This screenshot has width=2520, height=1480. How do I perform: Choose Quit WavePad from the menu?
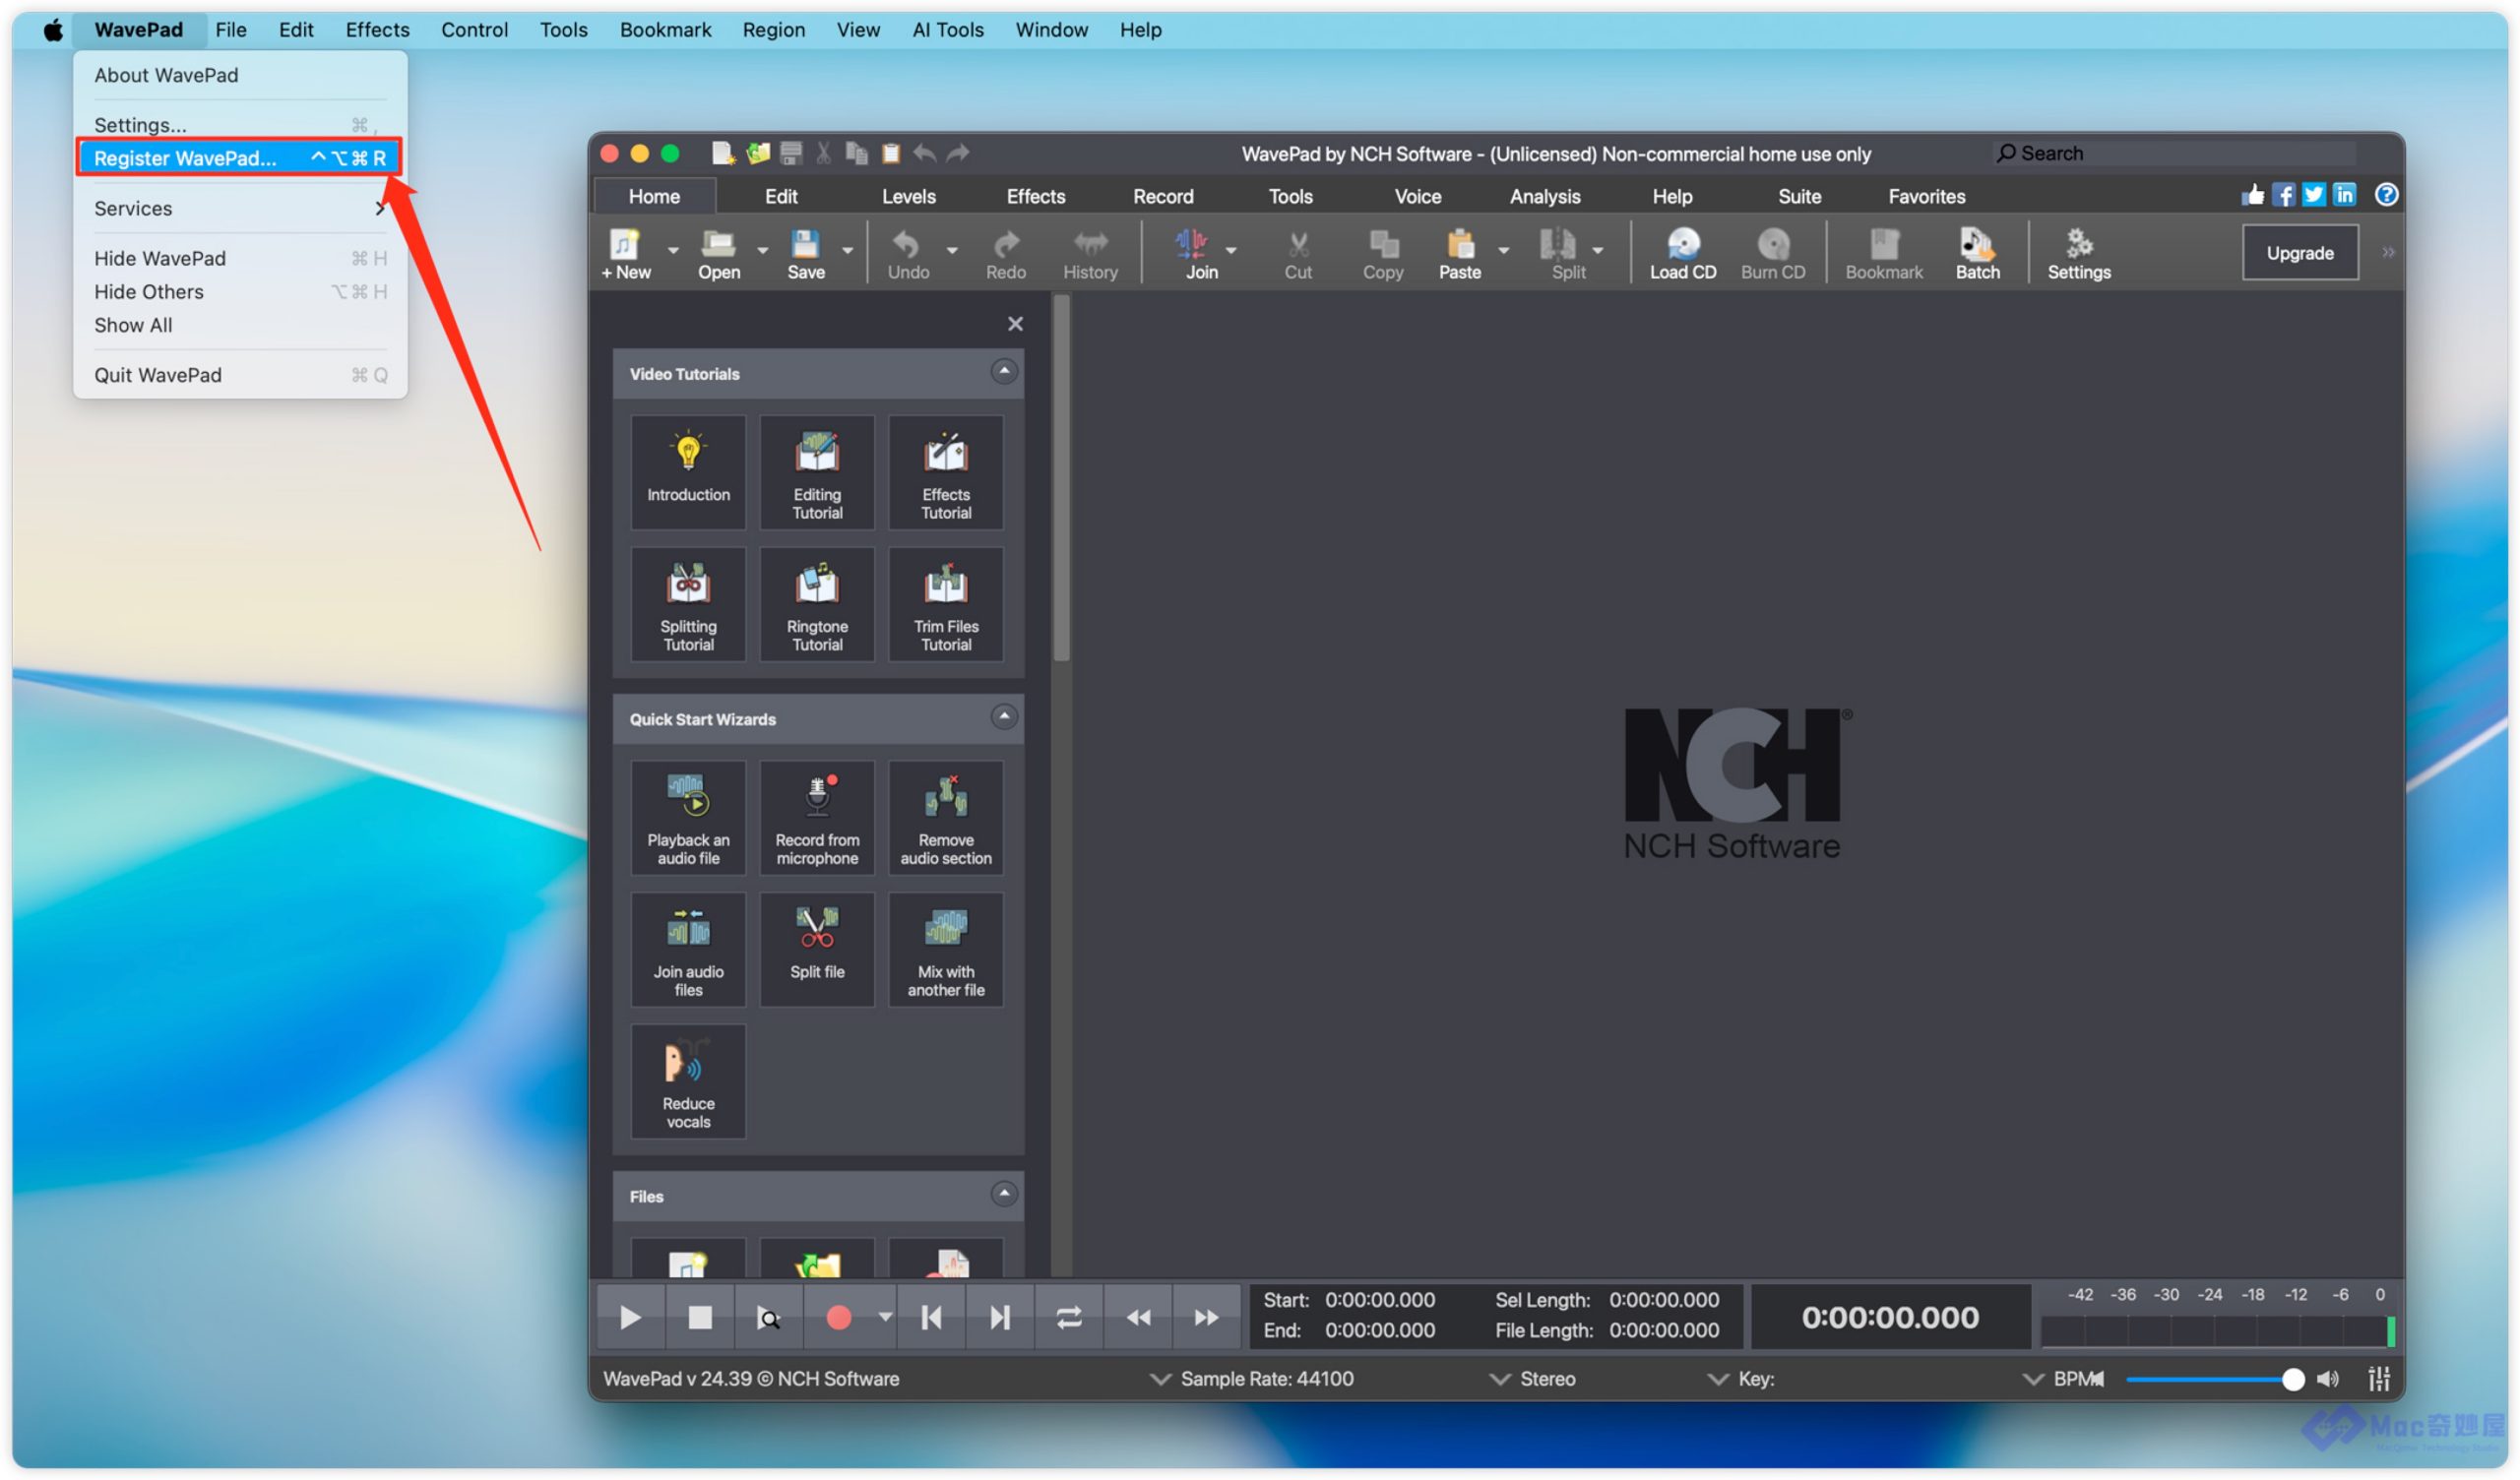click(240, 375)
